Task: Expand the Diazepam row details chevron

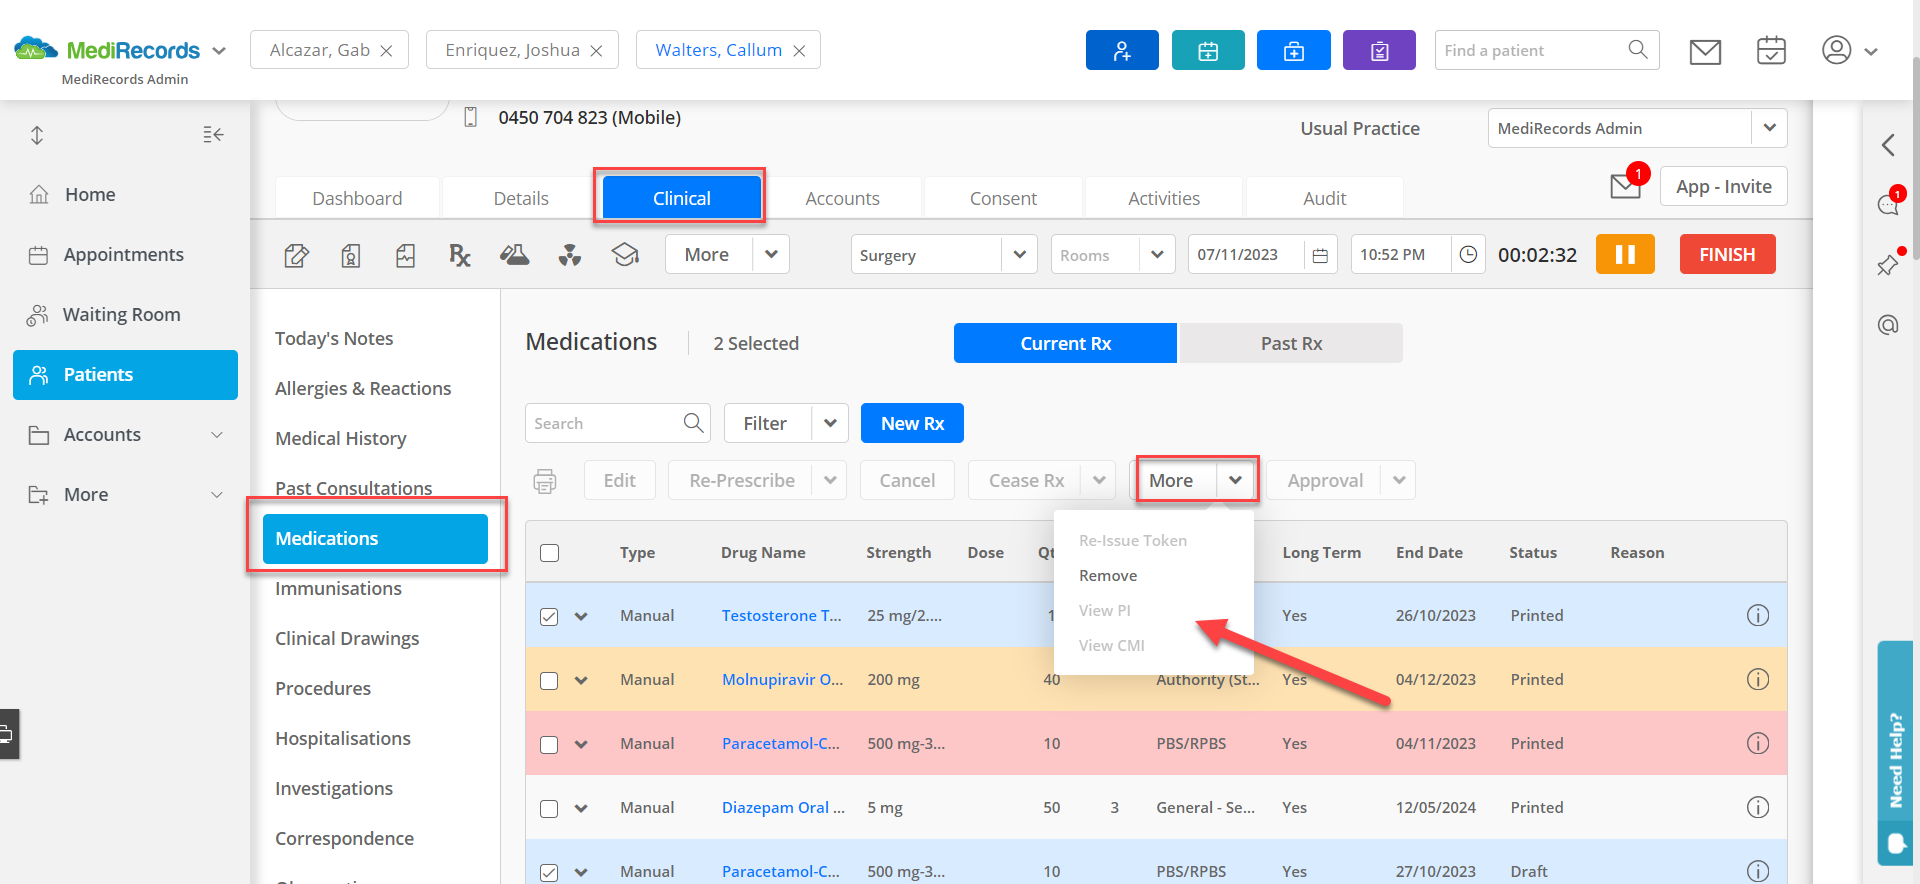Action: pyautogui.click(x=581, y=808)
